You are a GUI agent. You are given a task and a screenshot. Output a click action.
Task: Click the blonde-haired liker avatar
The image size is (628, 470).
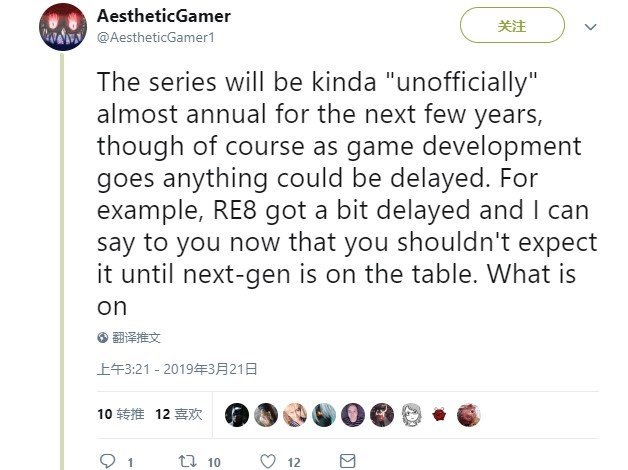pos(295,414)
